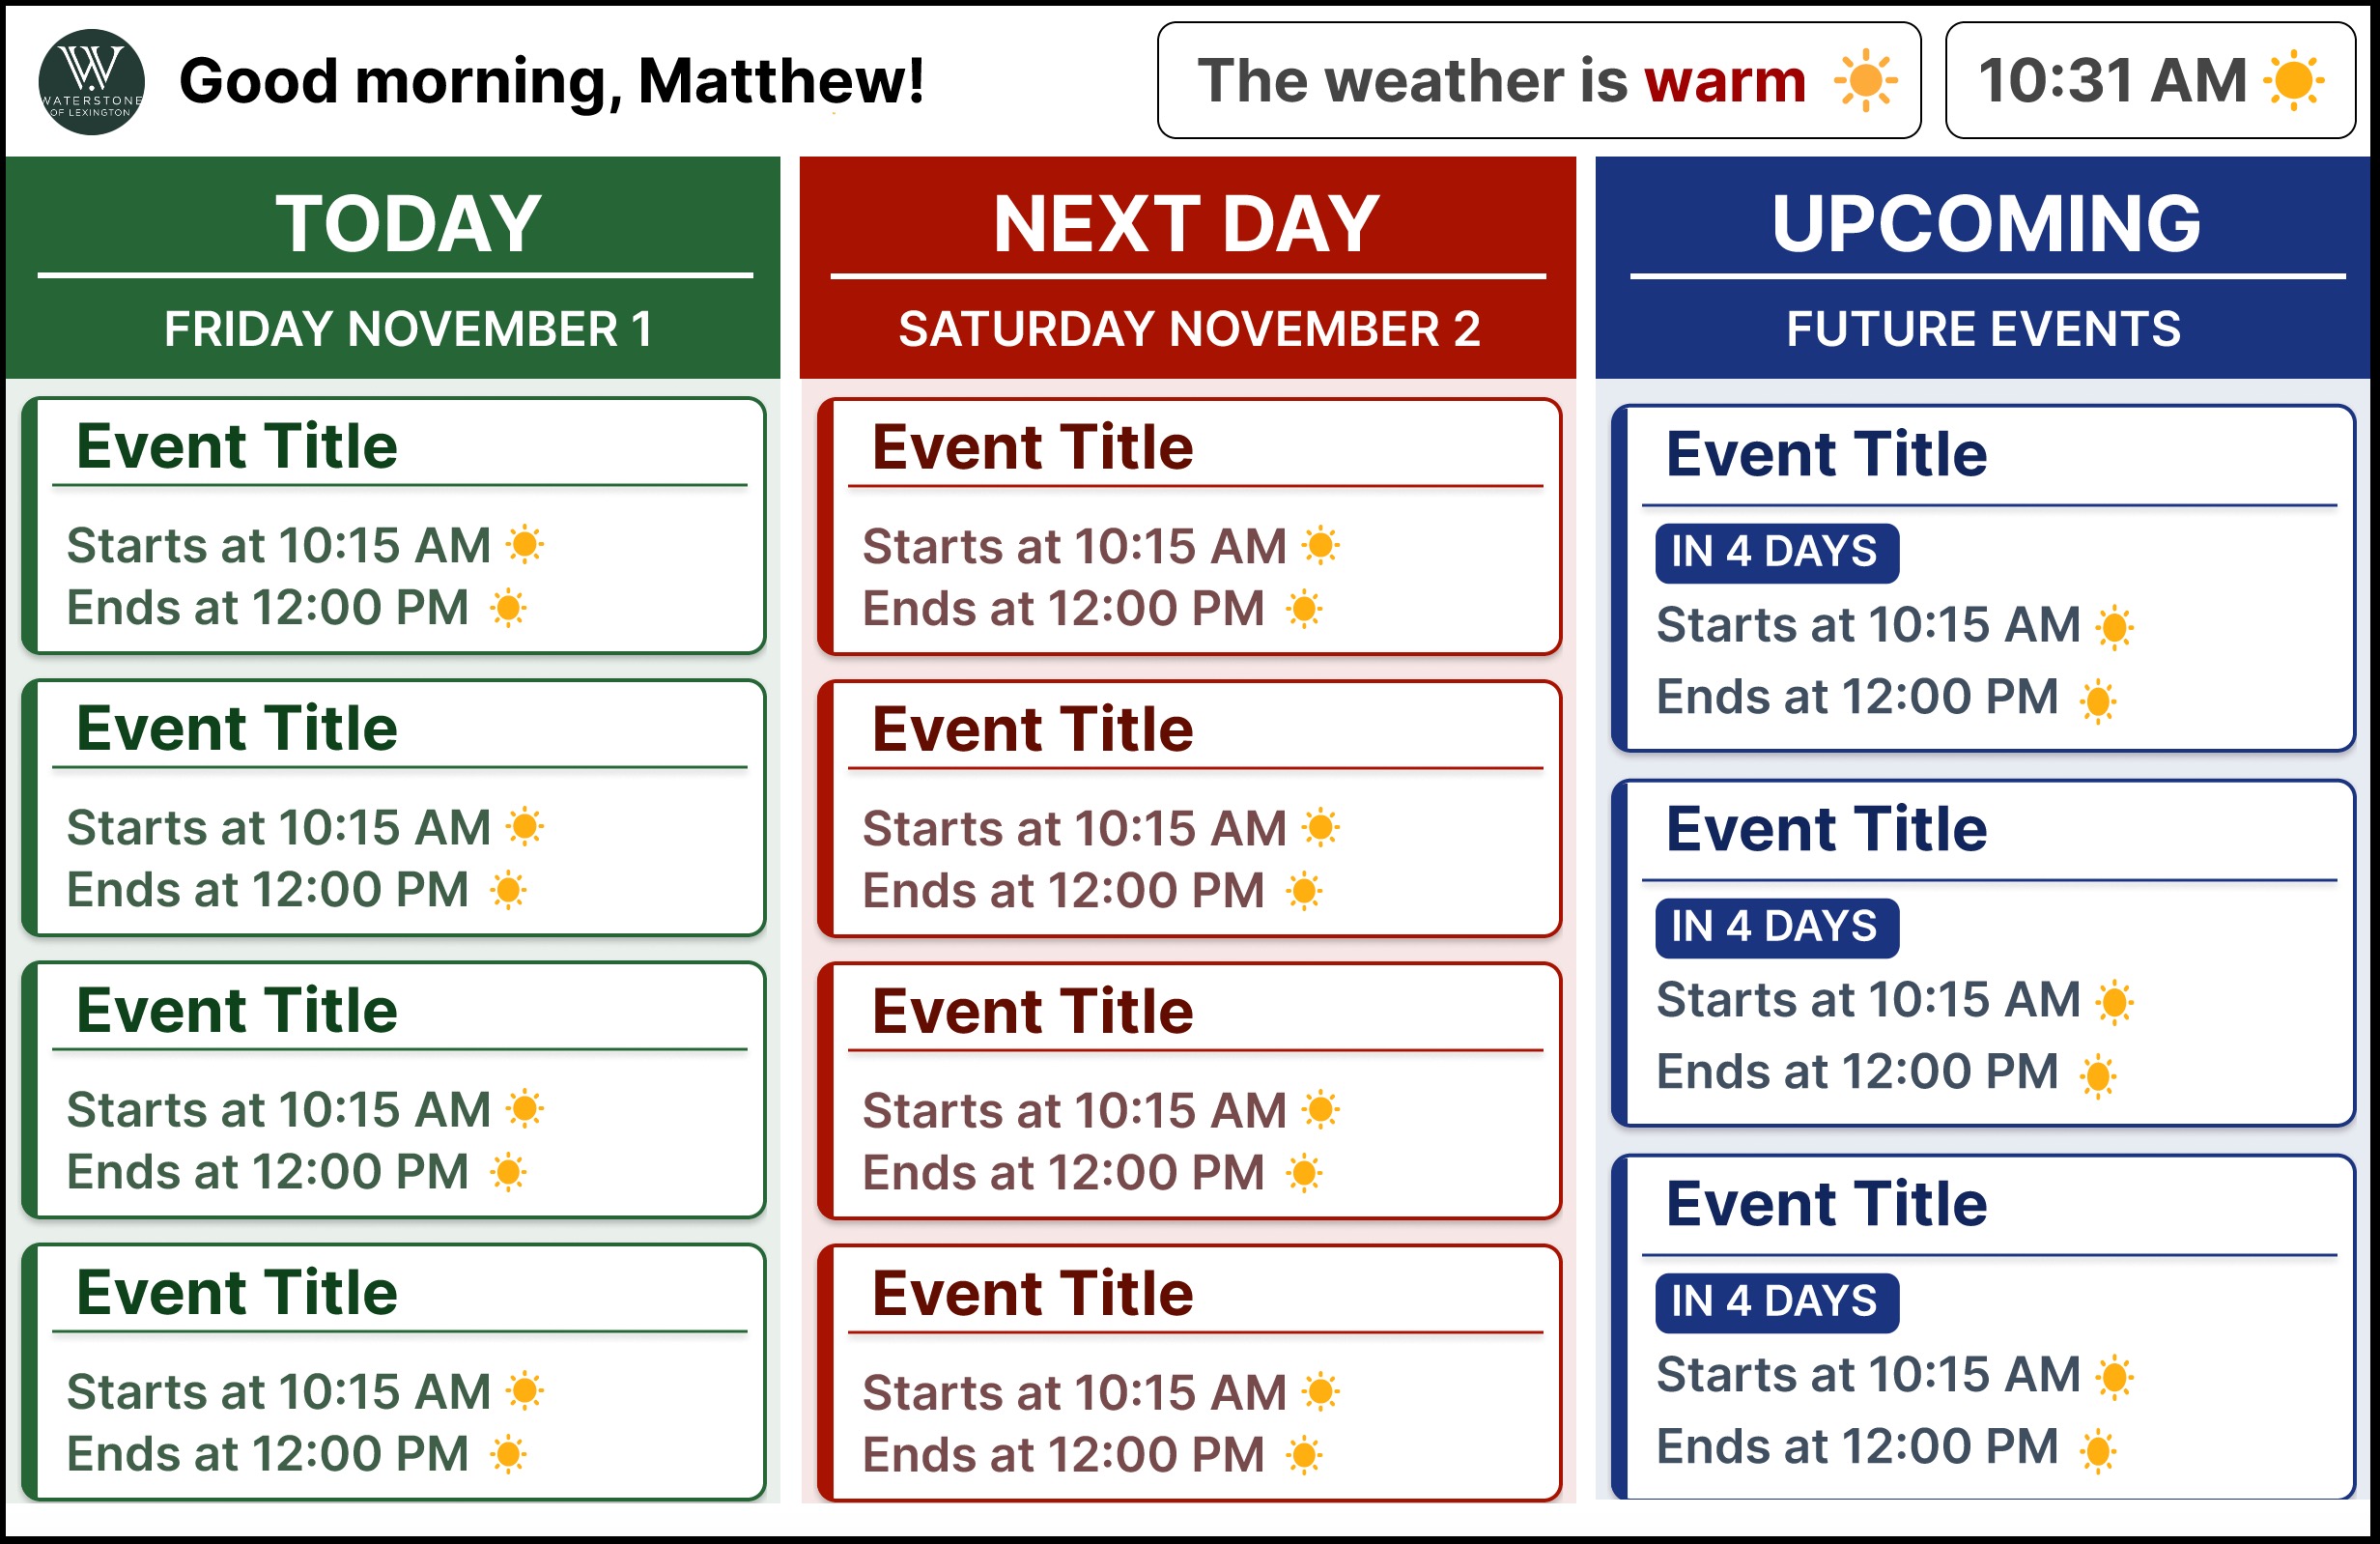Click the 10:31 AM clock box

[x=2150, y=80]
